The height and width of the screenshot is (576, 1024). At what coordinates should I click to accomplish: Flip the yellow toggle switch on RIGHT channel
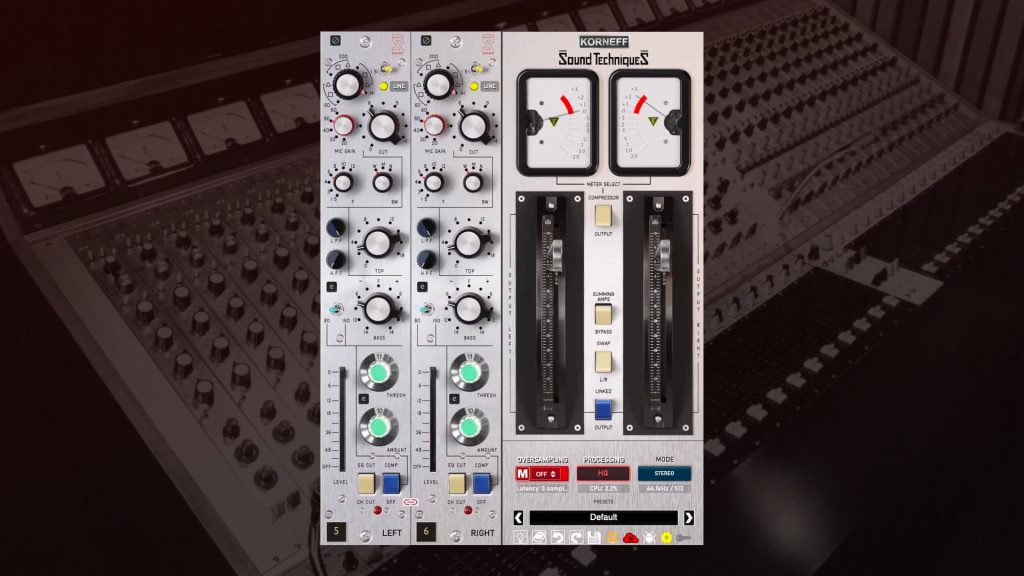(477, 67)
